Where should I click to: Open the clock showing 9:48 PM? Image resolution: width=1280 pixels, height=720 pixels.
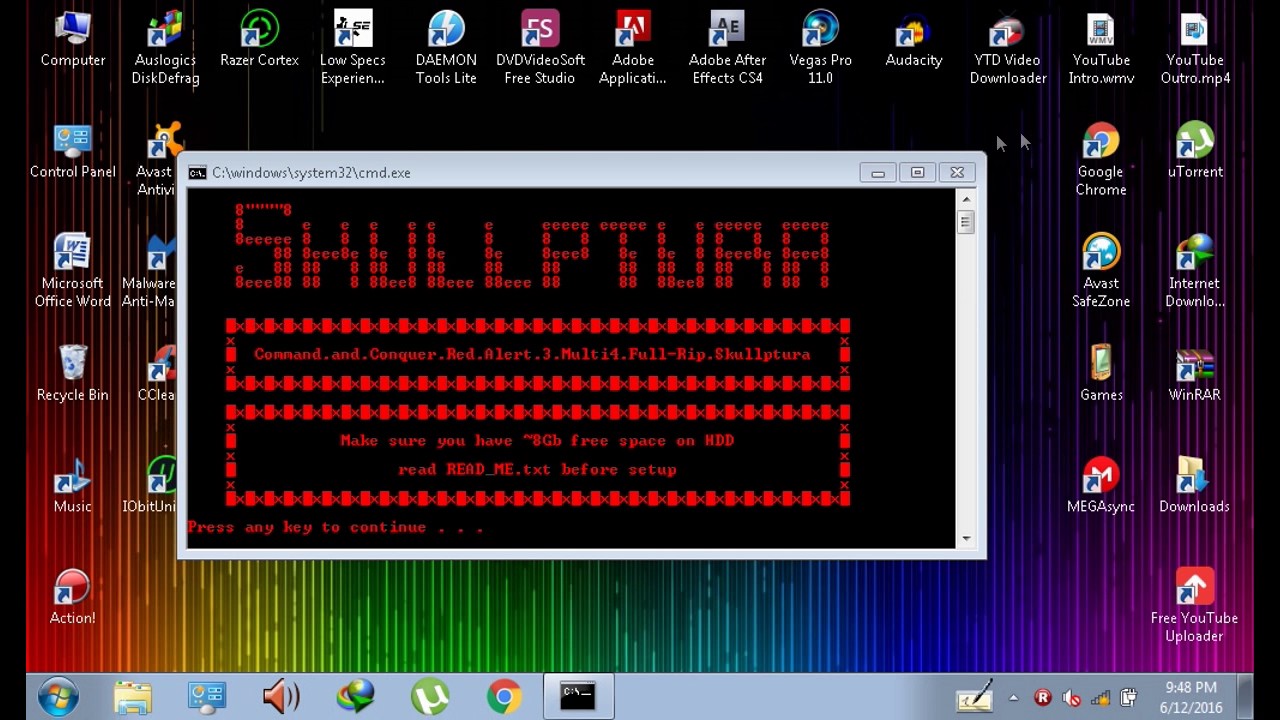(1191, 697)
